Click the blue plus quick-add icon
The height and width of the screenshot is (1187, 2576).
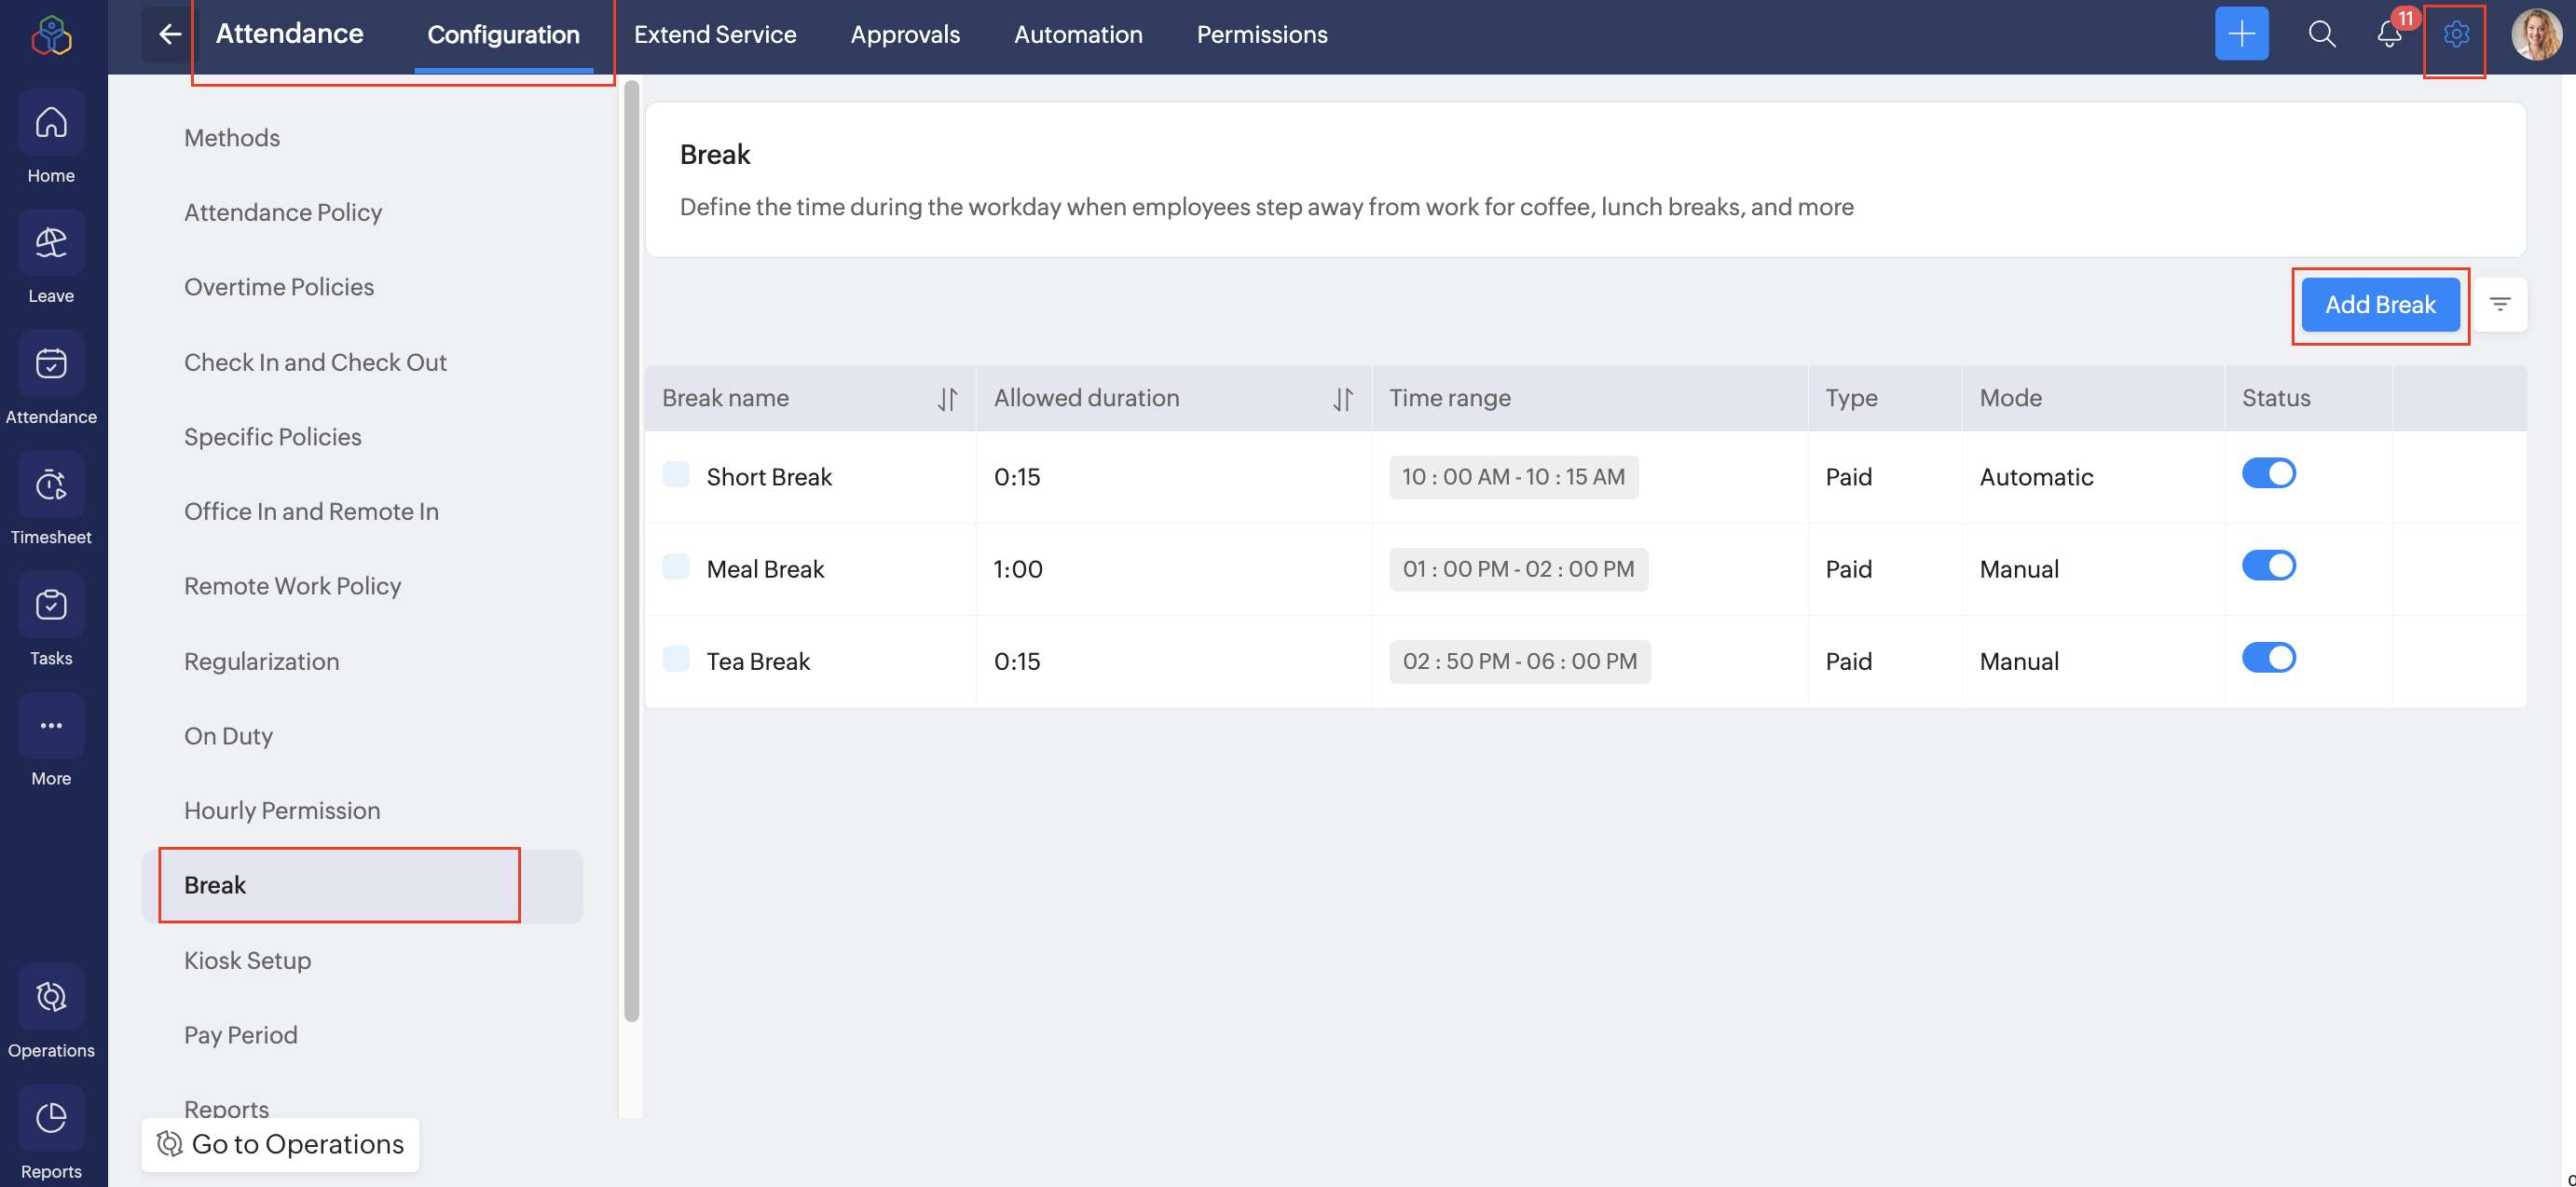point(2241,35)
